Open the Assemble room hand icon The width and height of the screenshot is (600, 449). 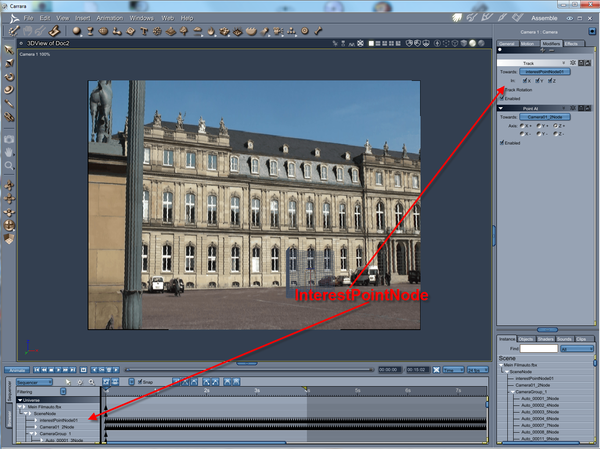tap(457, 18)
